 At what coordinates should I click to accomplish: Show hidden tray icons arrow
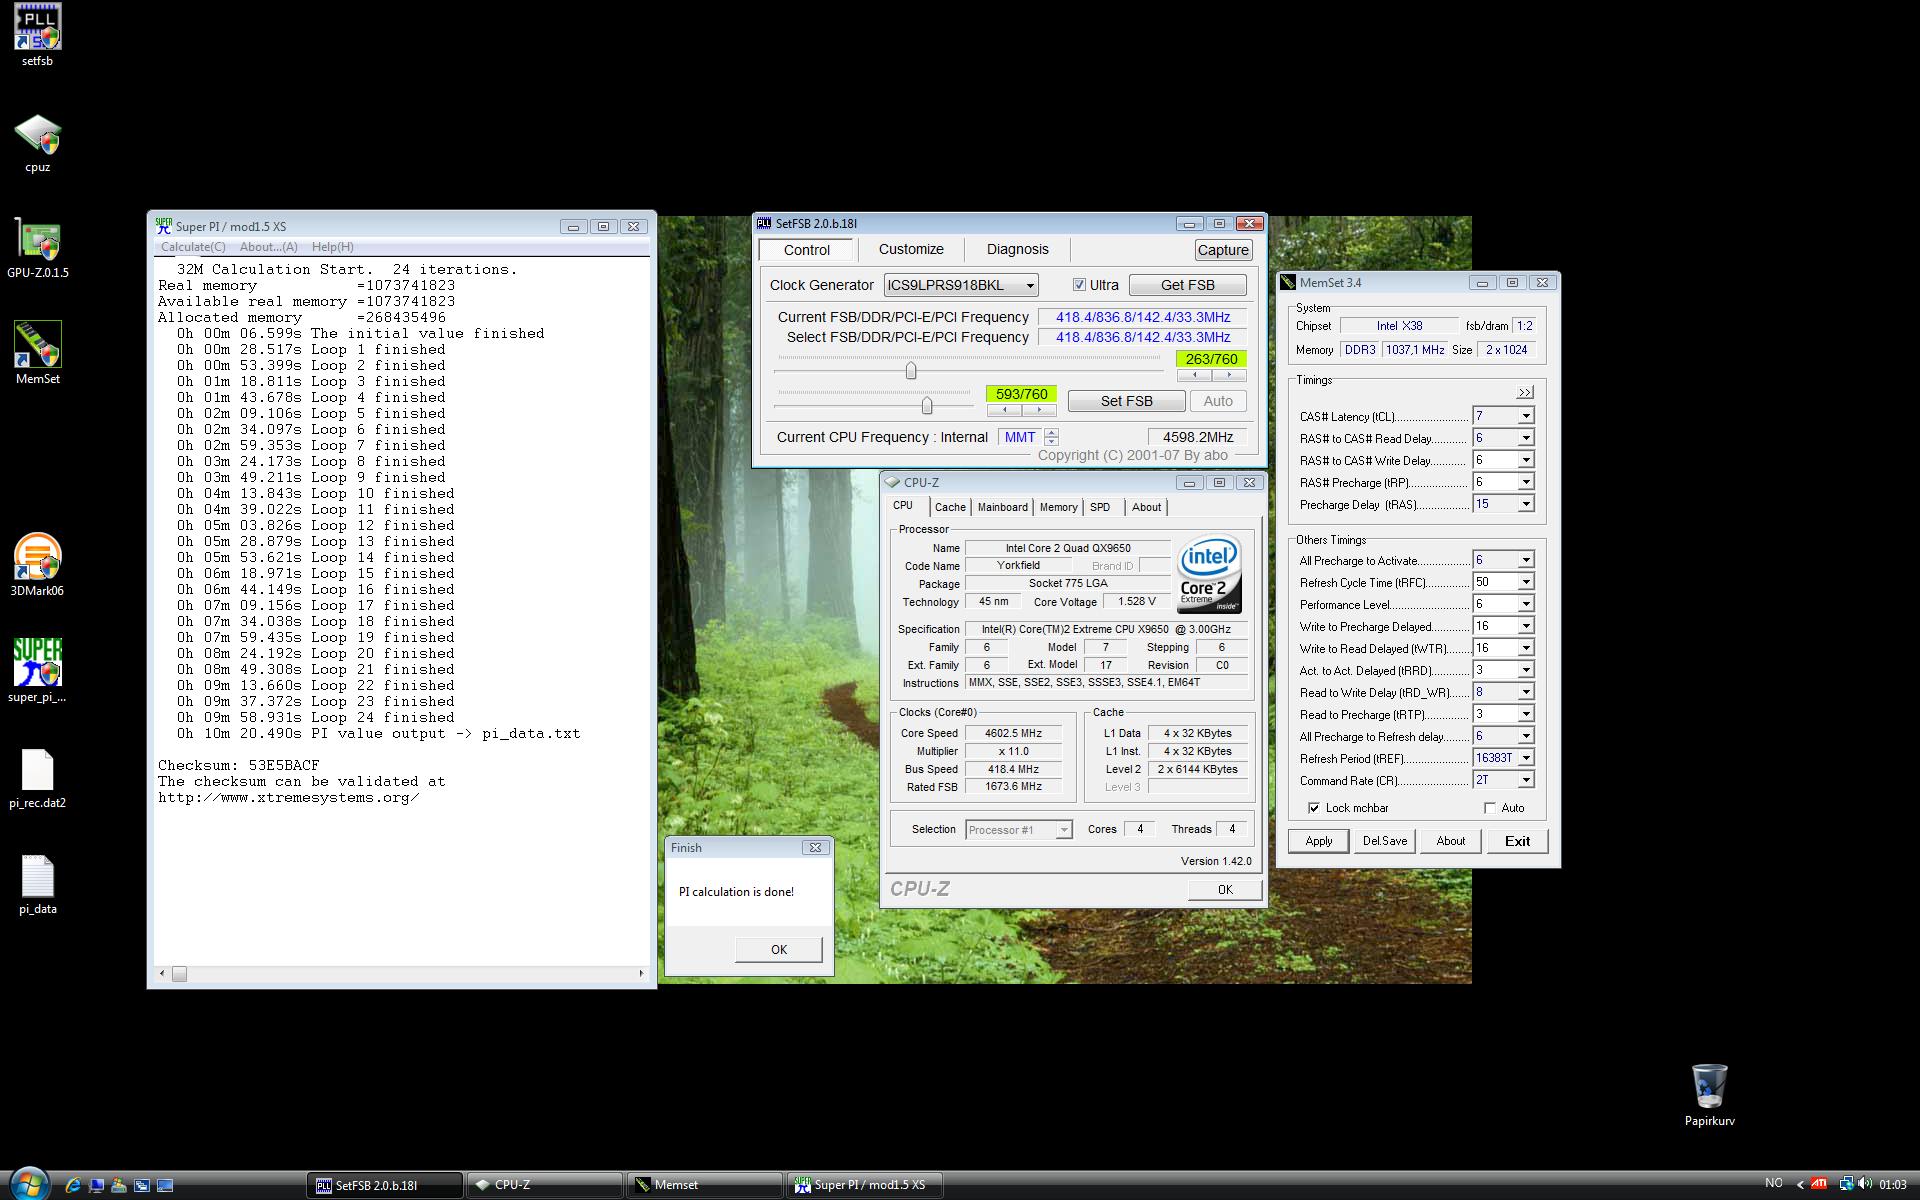tap(1801, 1185)
